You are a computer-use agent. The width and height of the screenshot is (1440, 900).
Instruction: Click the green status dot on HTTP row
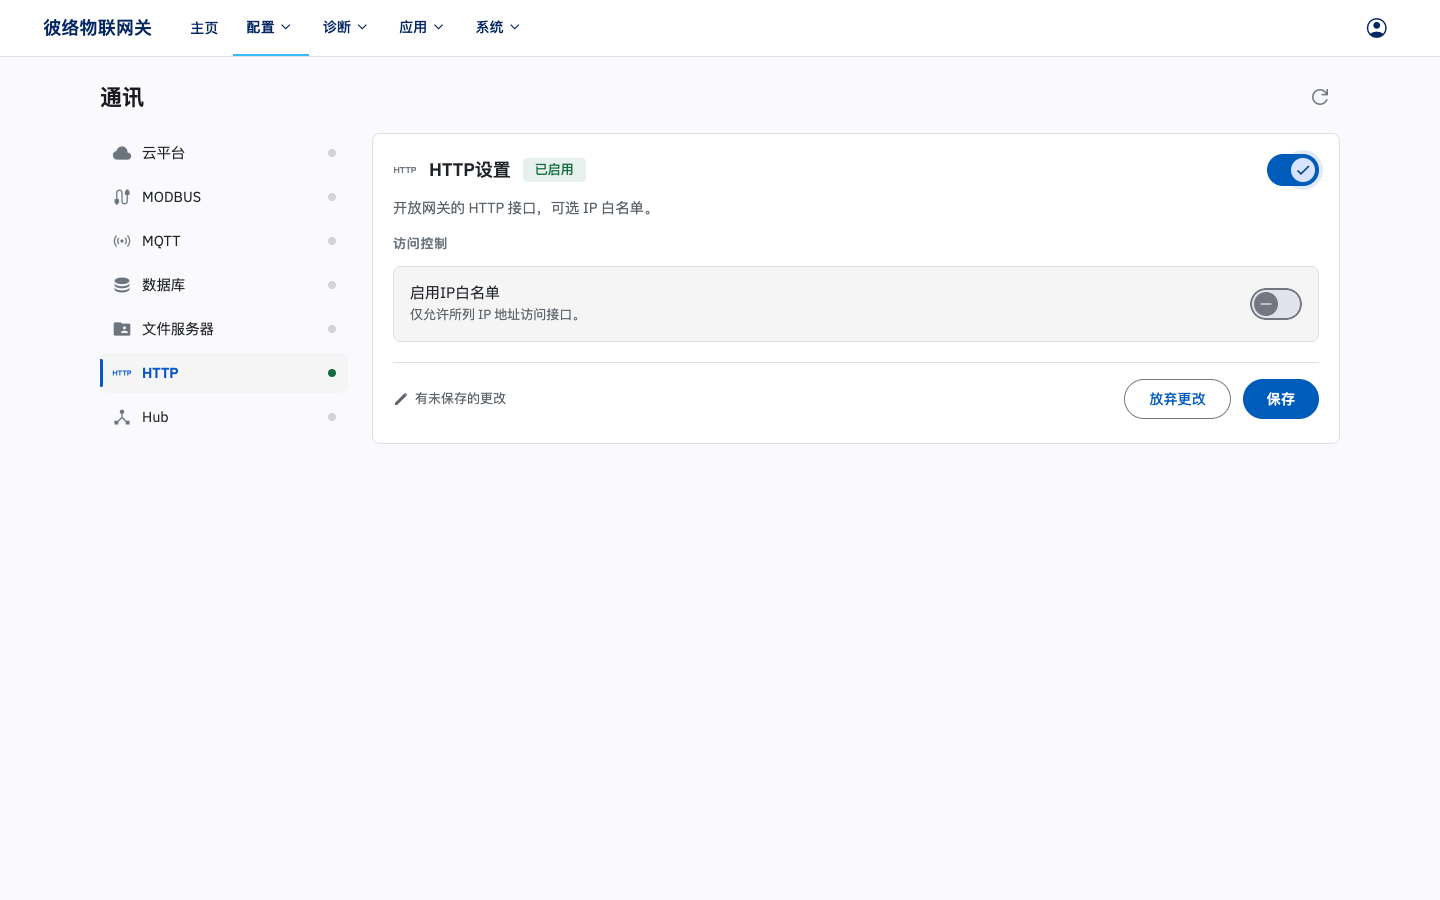[x=332, y=373]
